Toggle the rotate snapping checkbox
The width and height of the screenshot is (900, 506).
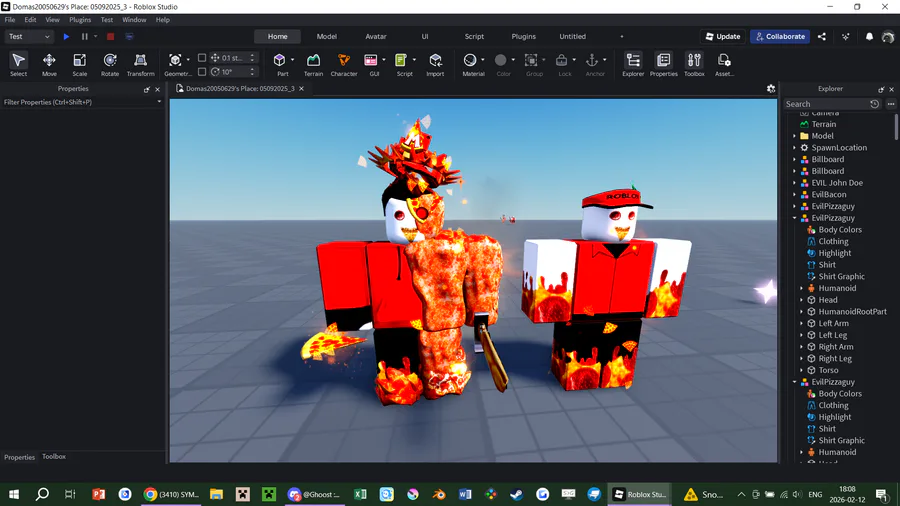(202, 72)
